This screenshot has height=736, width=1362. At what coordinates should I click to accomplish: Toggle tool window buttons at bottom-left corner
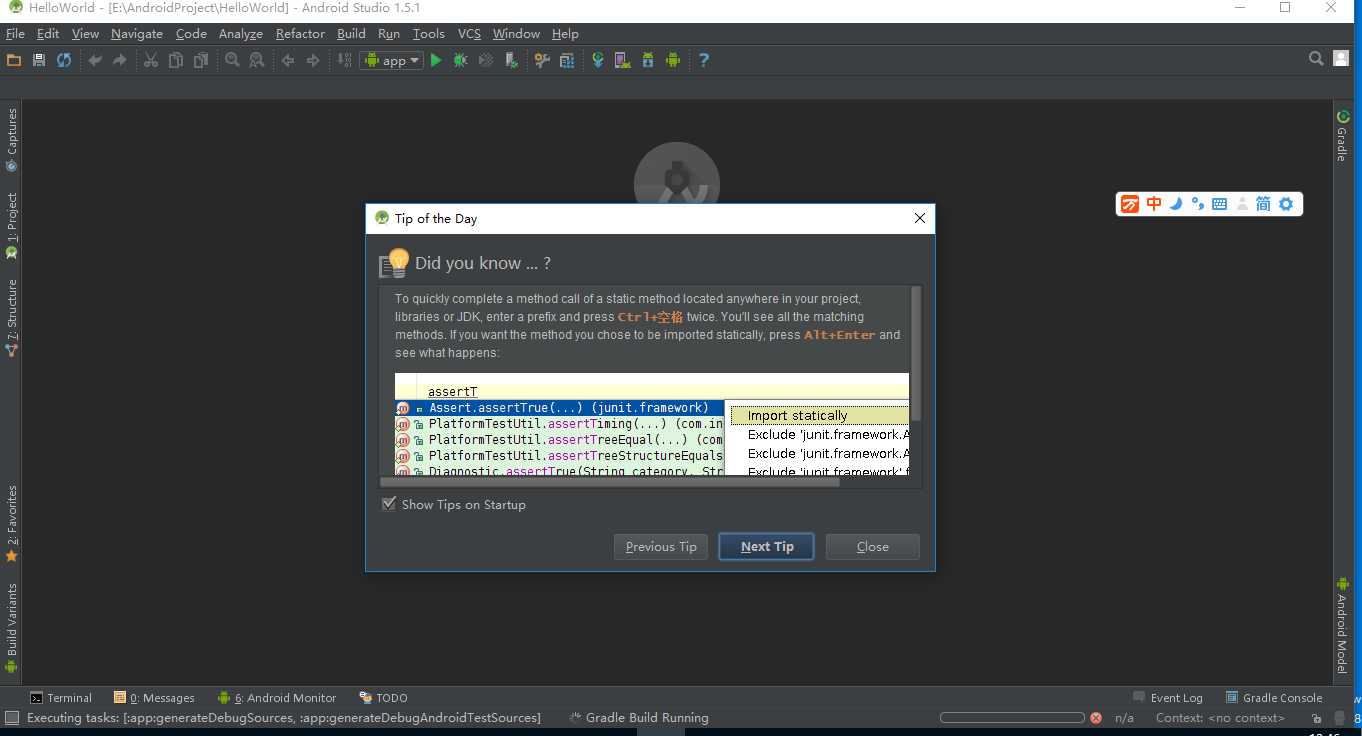[12, 718]
